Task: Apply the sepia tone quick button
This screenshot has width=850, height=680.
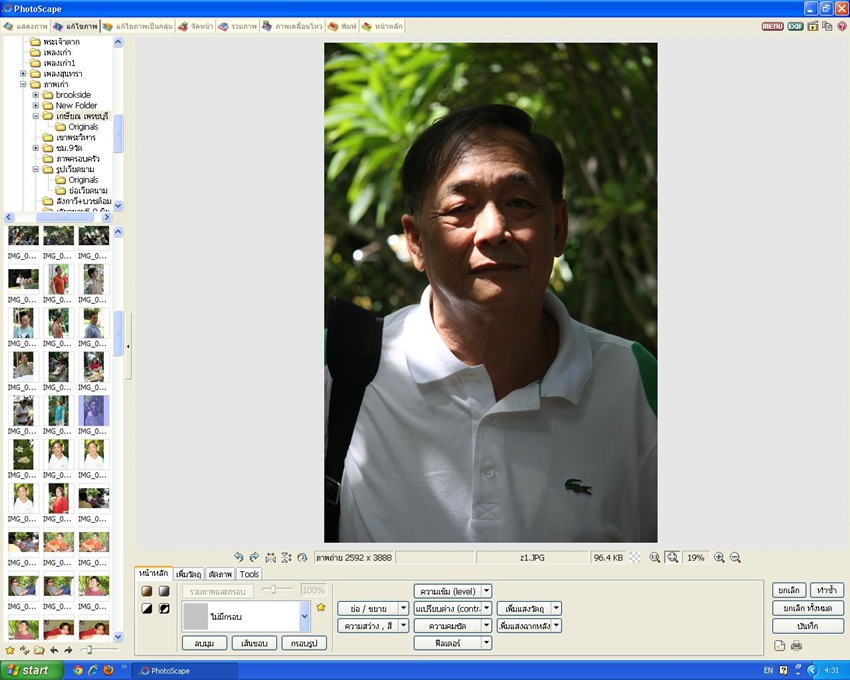Action: [147, 591]
